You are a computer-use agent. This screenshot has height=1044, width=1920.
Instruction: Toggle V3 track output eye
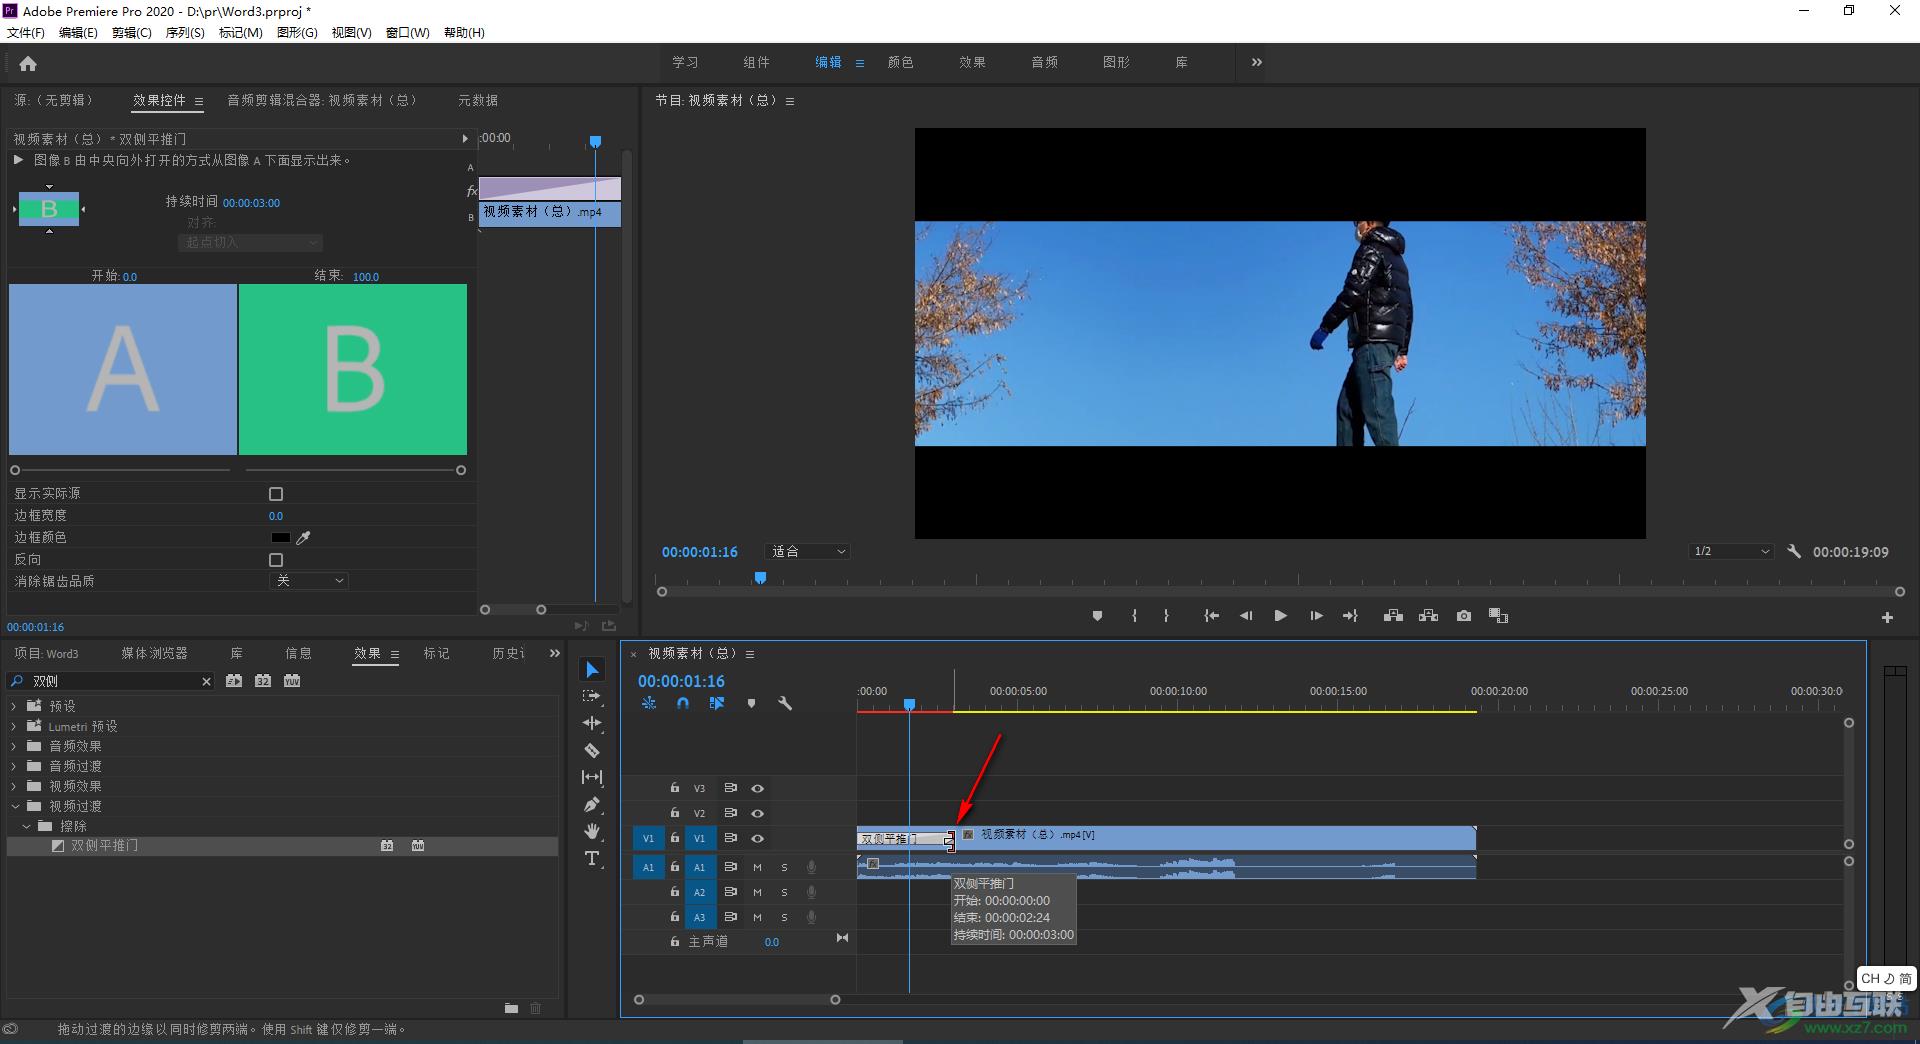coord(757,788)
